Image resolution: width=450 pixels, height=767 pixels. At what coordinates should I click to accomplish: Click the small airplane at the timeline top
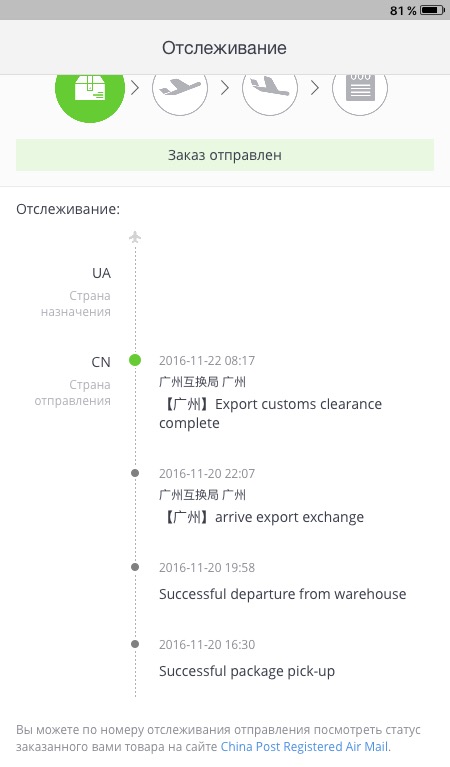point(135,237)
